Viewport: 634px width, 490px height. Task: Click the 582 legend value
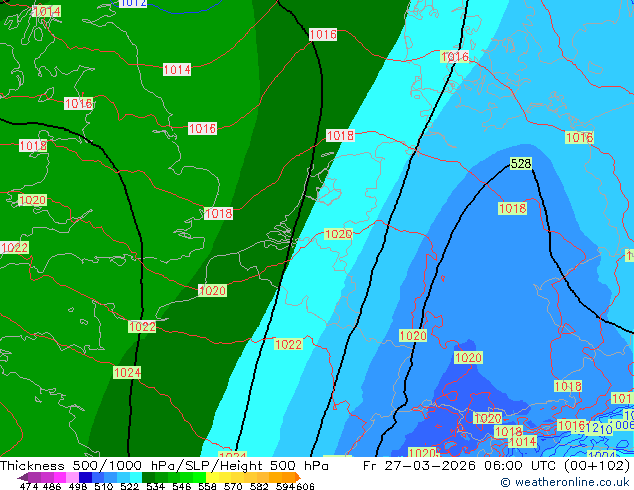click(x=259, y=486)
